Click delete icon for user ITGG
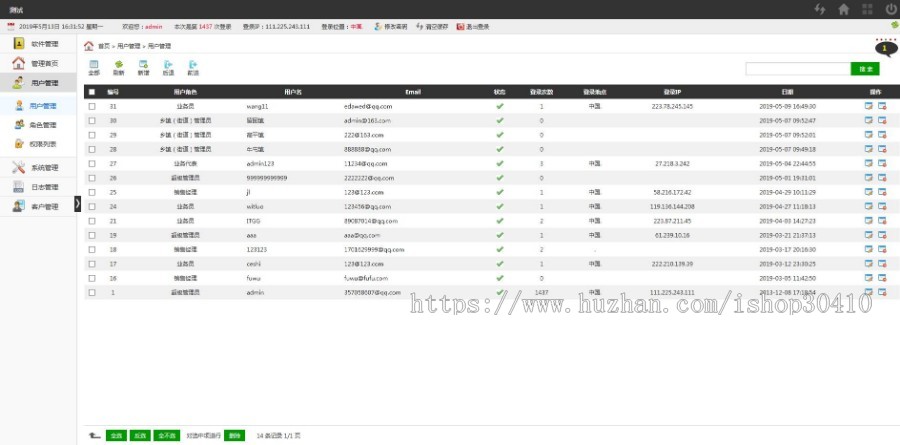 click(882, 220)
